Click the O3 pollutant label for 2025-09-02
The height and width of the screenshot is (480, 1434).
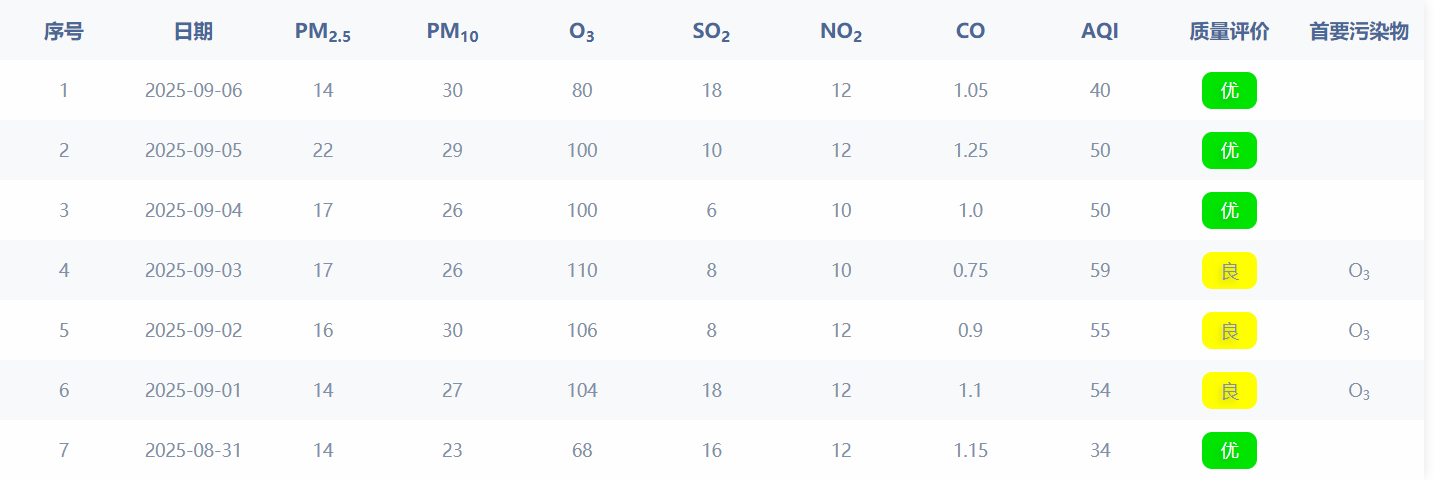tap(1359, 331)
